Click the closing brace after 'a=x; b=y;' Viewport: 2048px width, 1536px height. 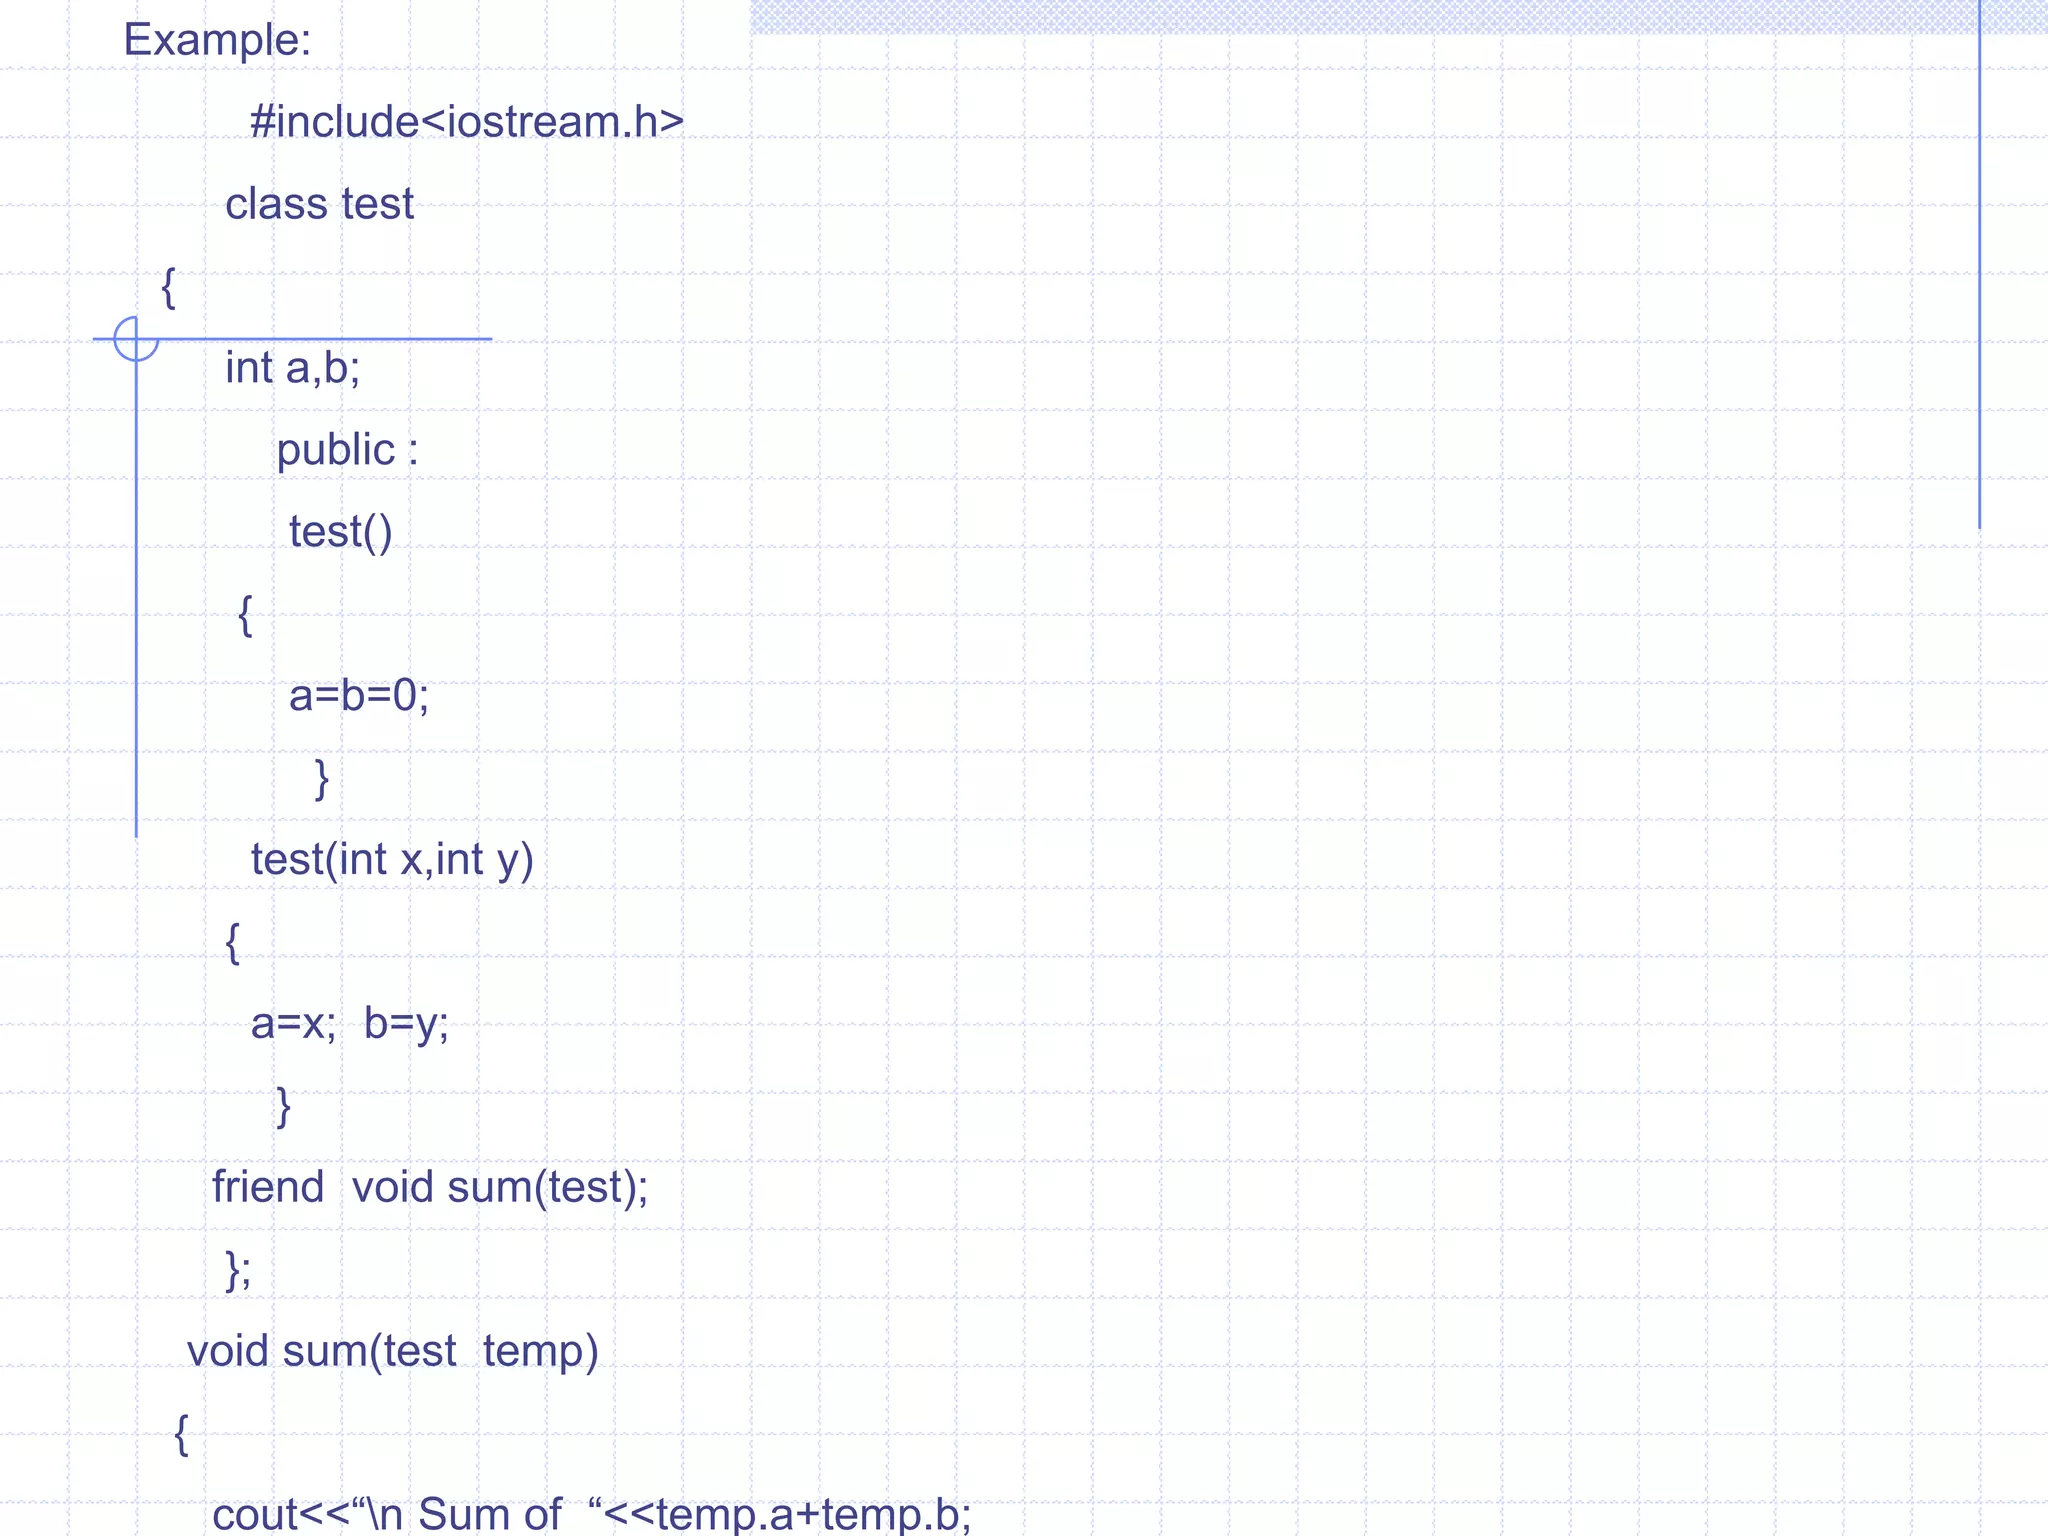click(x=283, y=1106)
